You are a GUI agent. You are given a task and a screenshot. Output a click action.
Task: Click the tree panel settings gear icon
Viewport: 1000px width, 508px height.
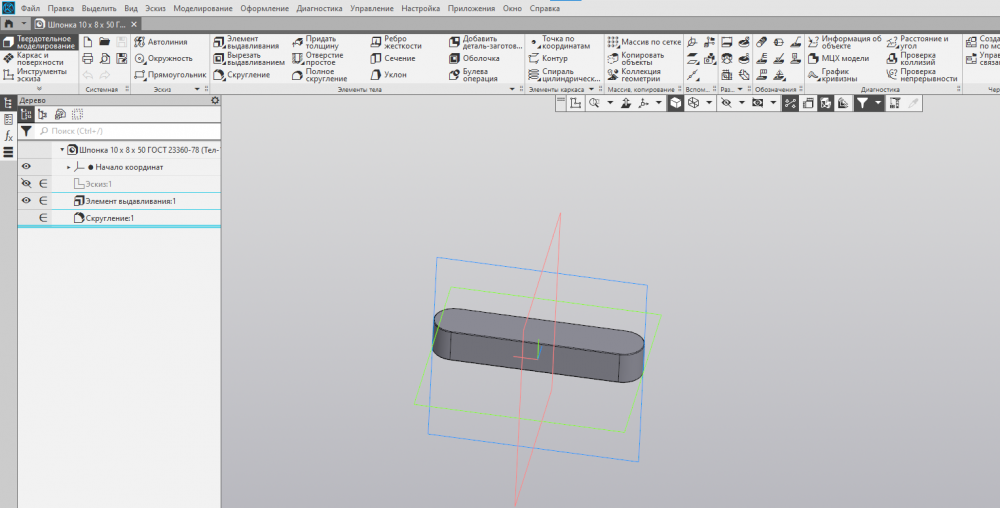[x=214, y=101]
